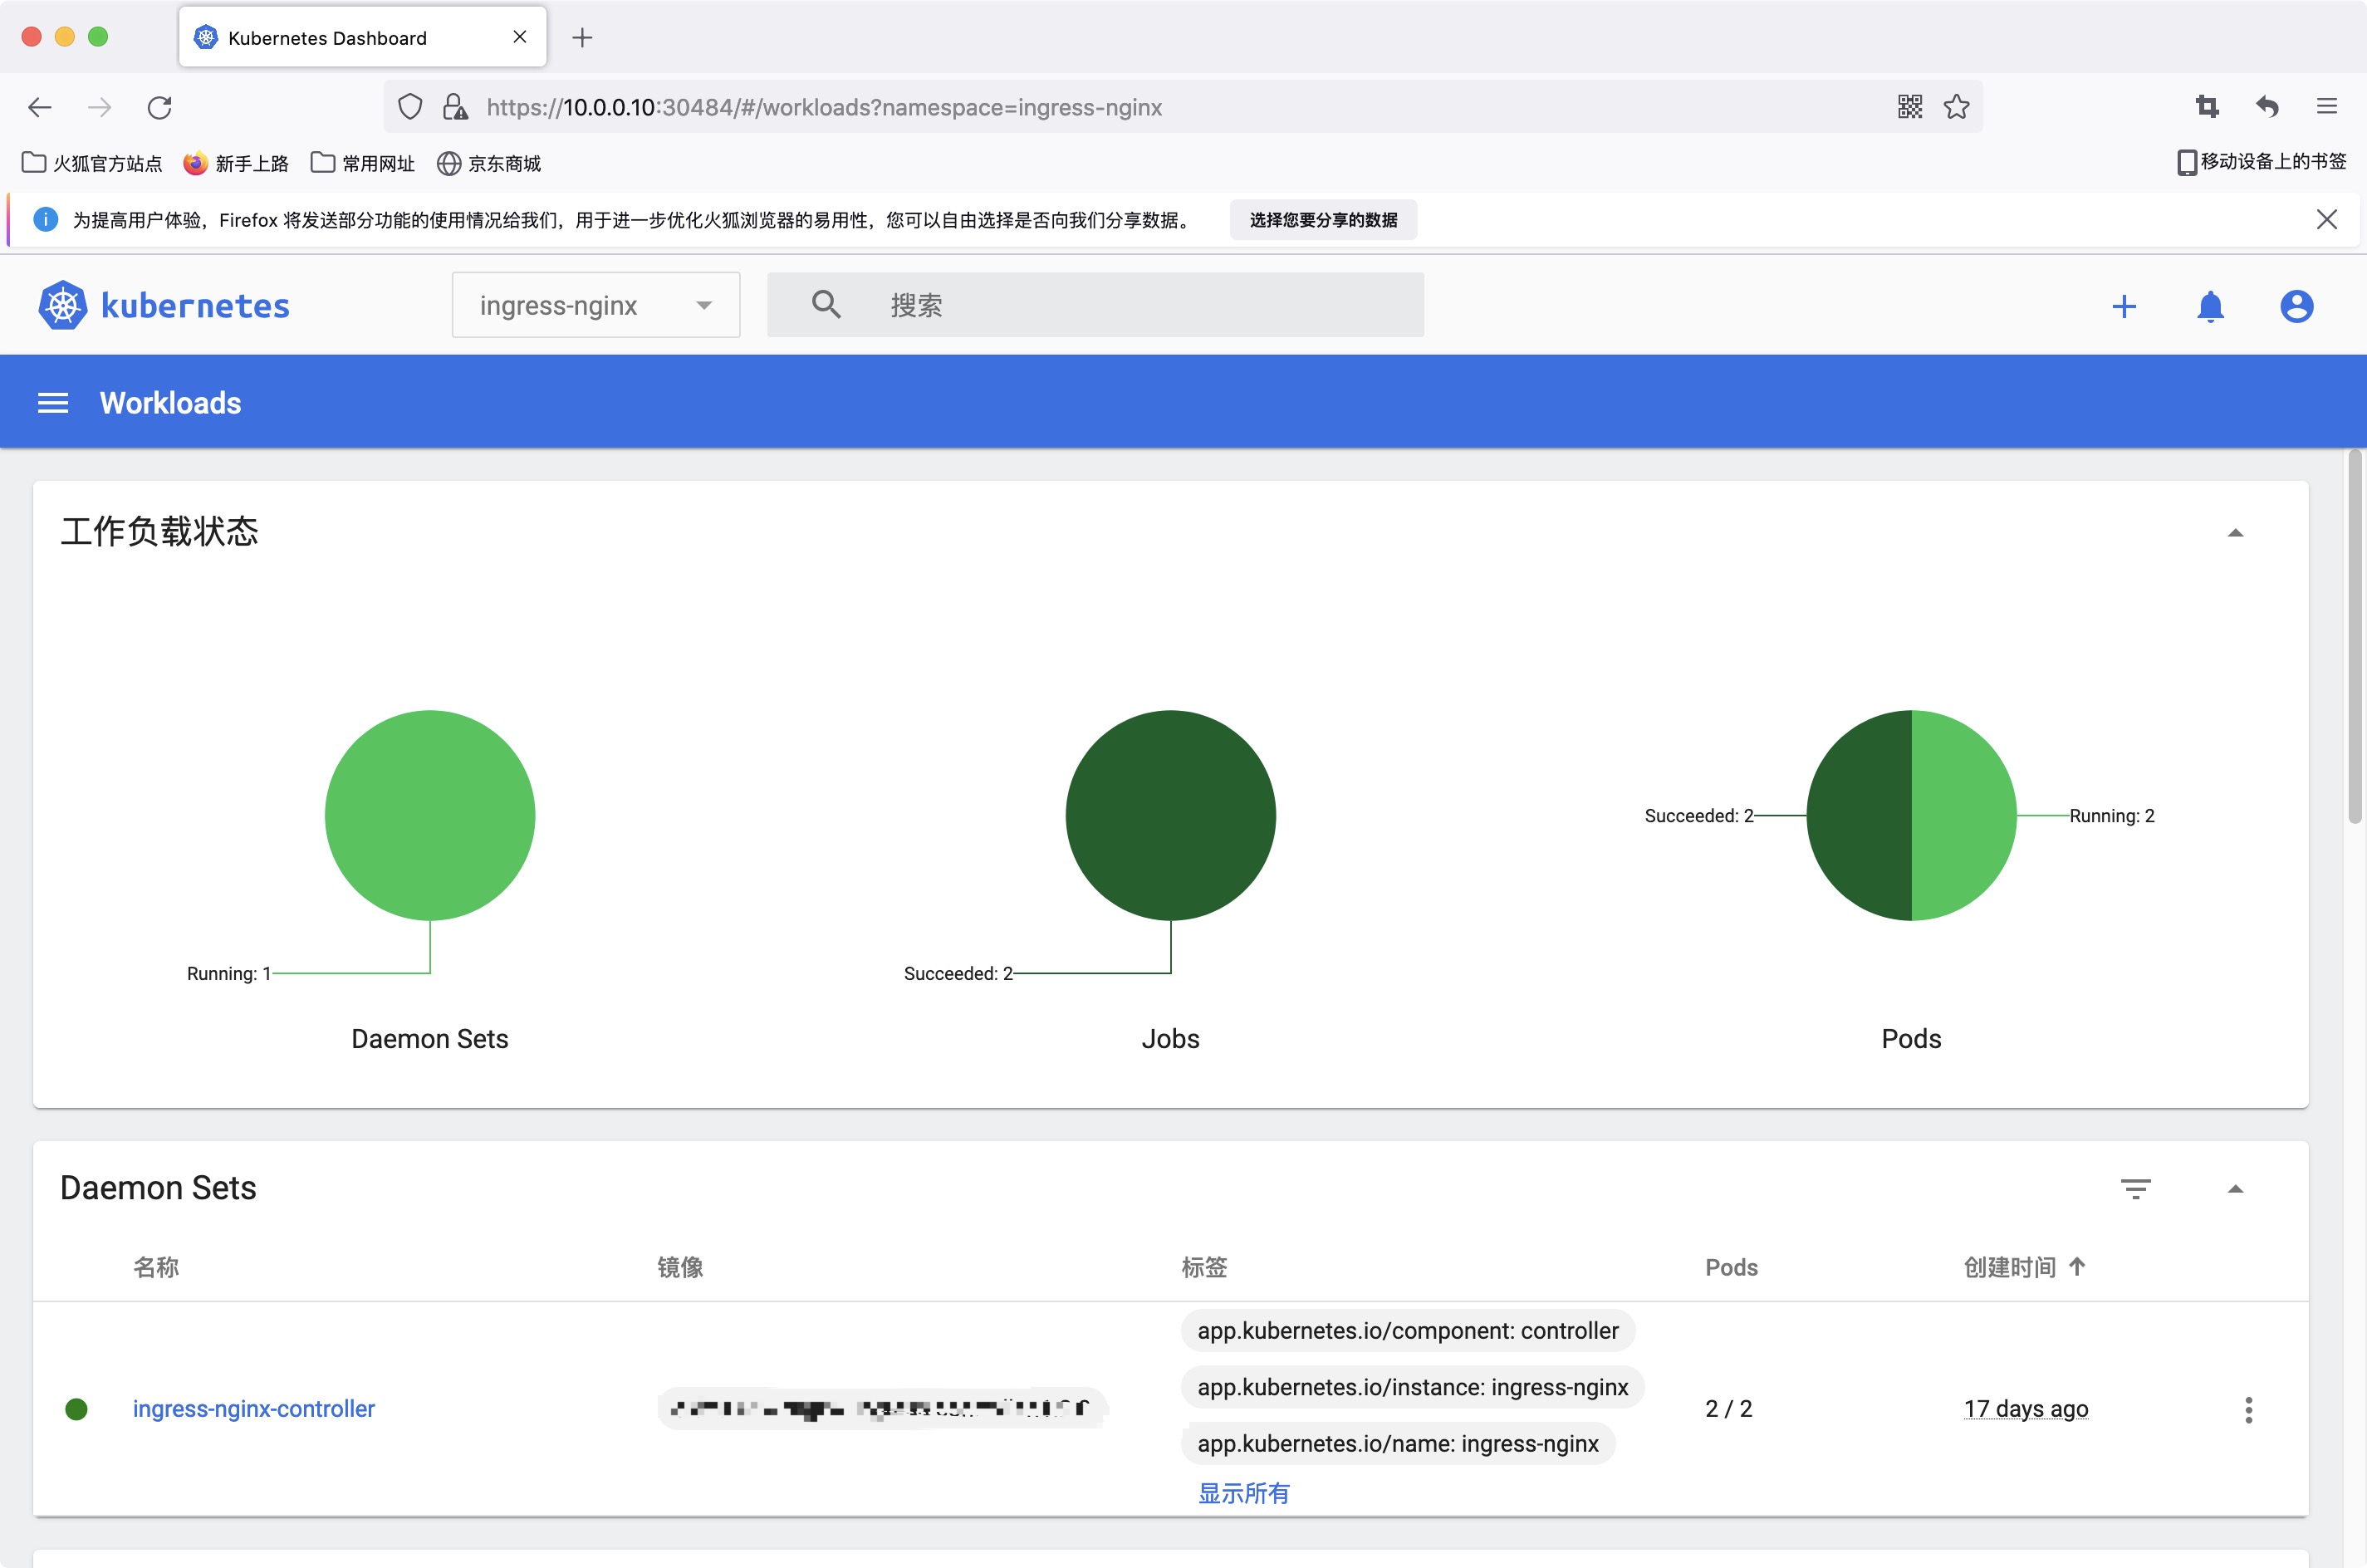Click the 标签 column header
This screenshot has height=1568, width=2367.
[x=1204, y=1267]
